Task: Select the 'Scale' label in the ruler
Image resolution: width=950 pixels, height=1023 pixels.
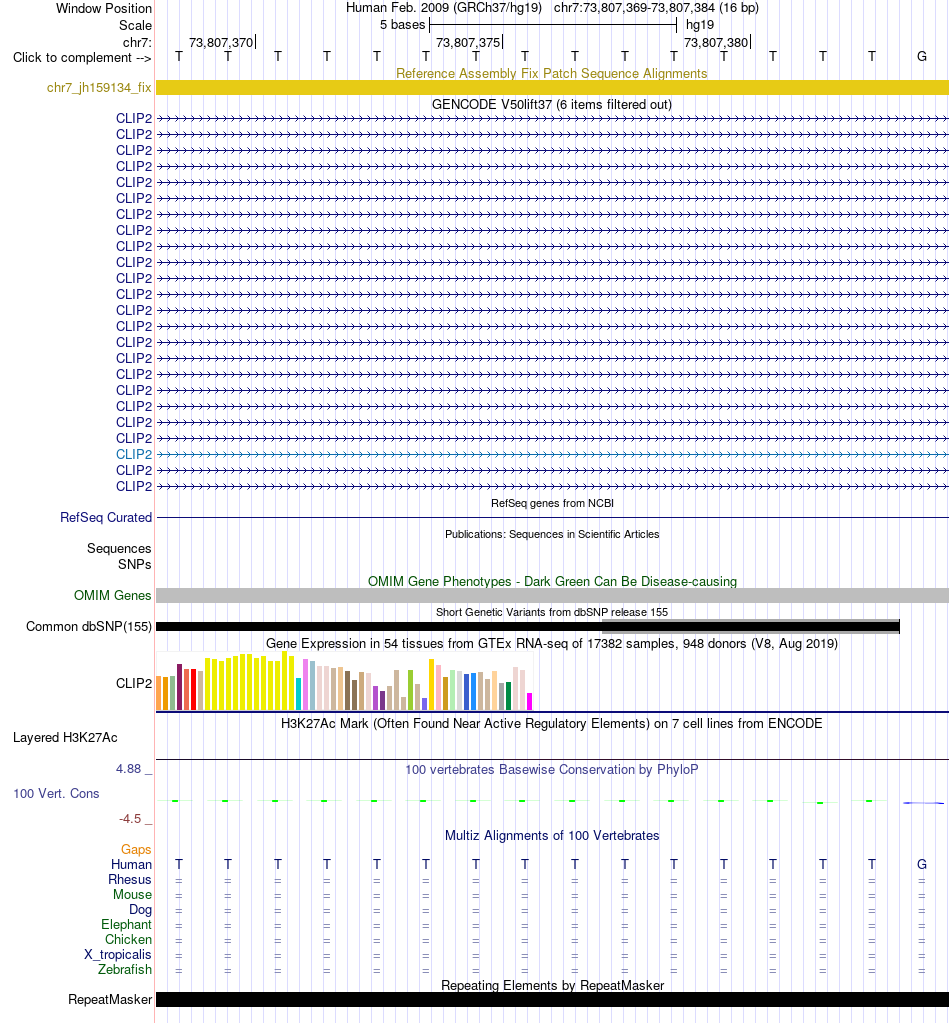Action: 135,25
